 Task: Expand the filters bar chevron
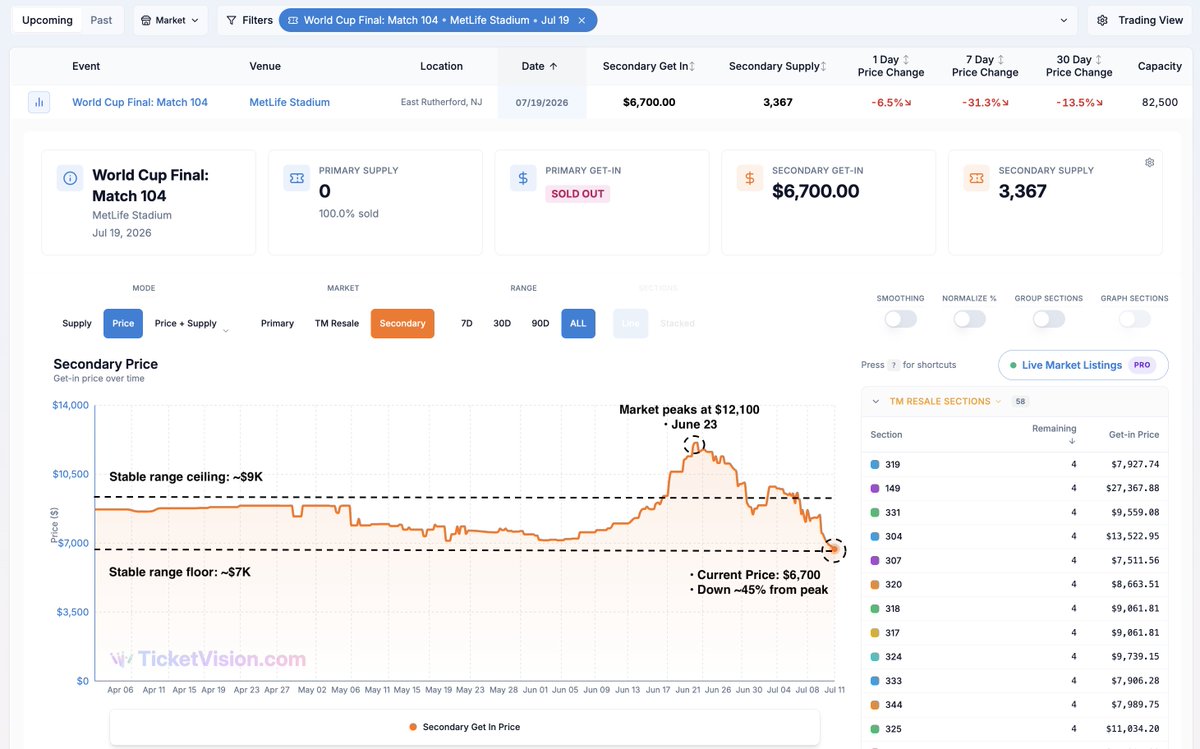coord(1063,20)
